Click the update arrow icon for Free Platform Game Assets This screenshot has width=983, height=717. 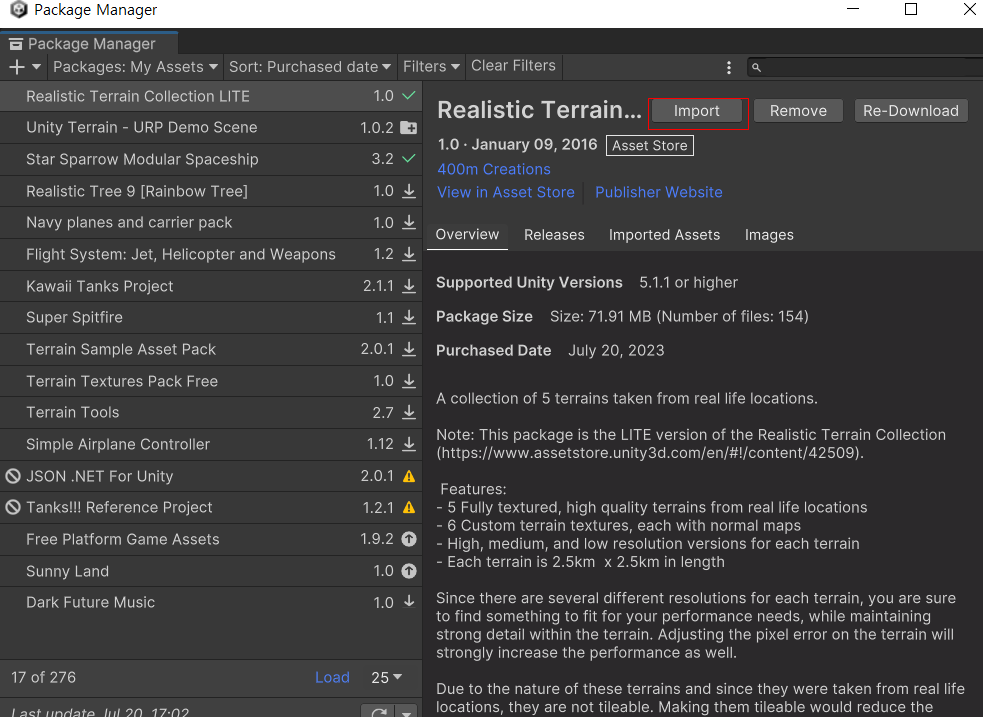[x=409, y=539]
